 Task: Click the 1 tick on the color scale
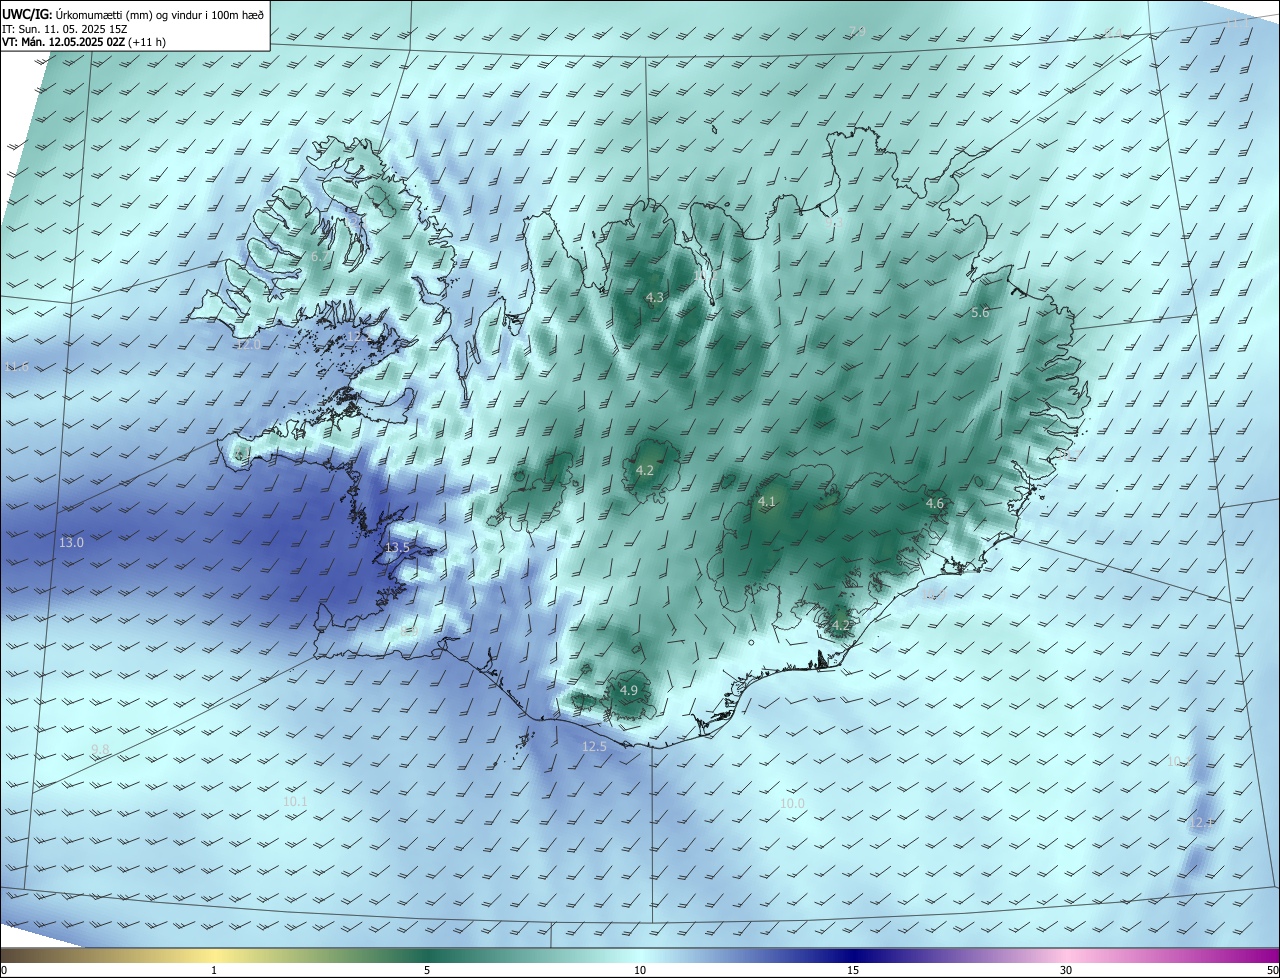coord(214,970)
